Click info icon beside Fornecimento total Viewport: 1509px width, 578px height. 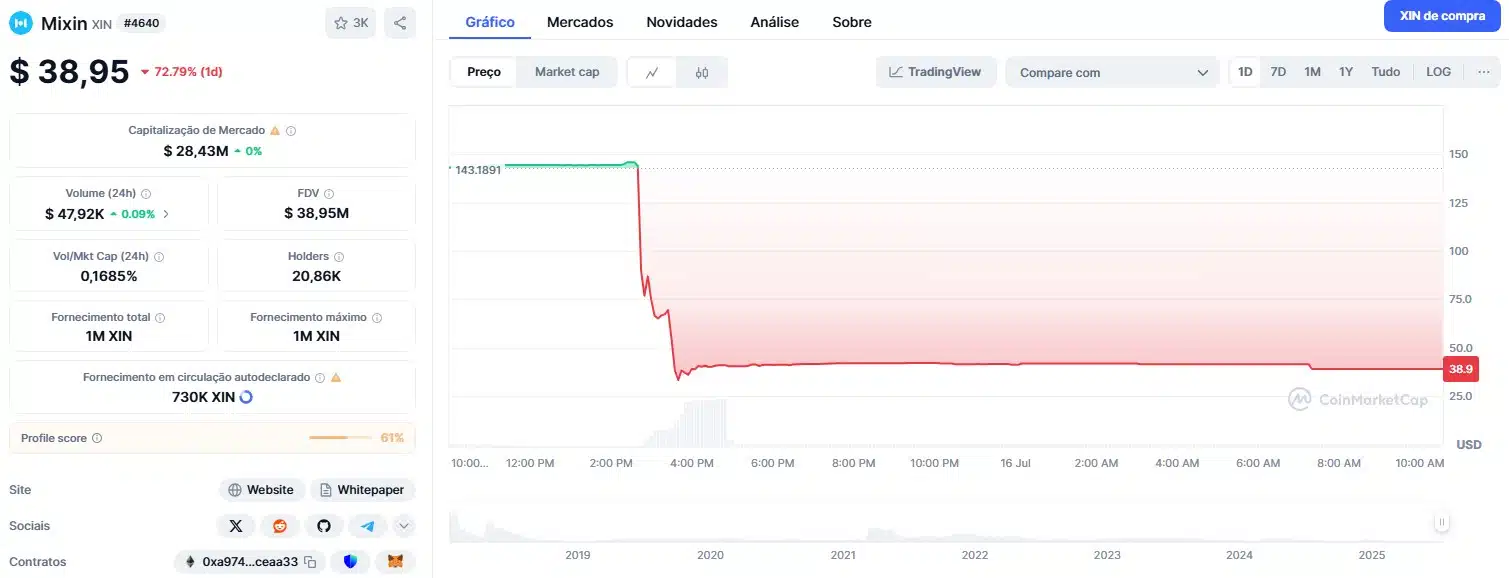point(160,317)
